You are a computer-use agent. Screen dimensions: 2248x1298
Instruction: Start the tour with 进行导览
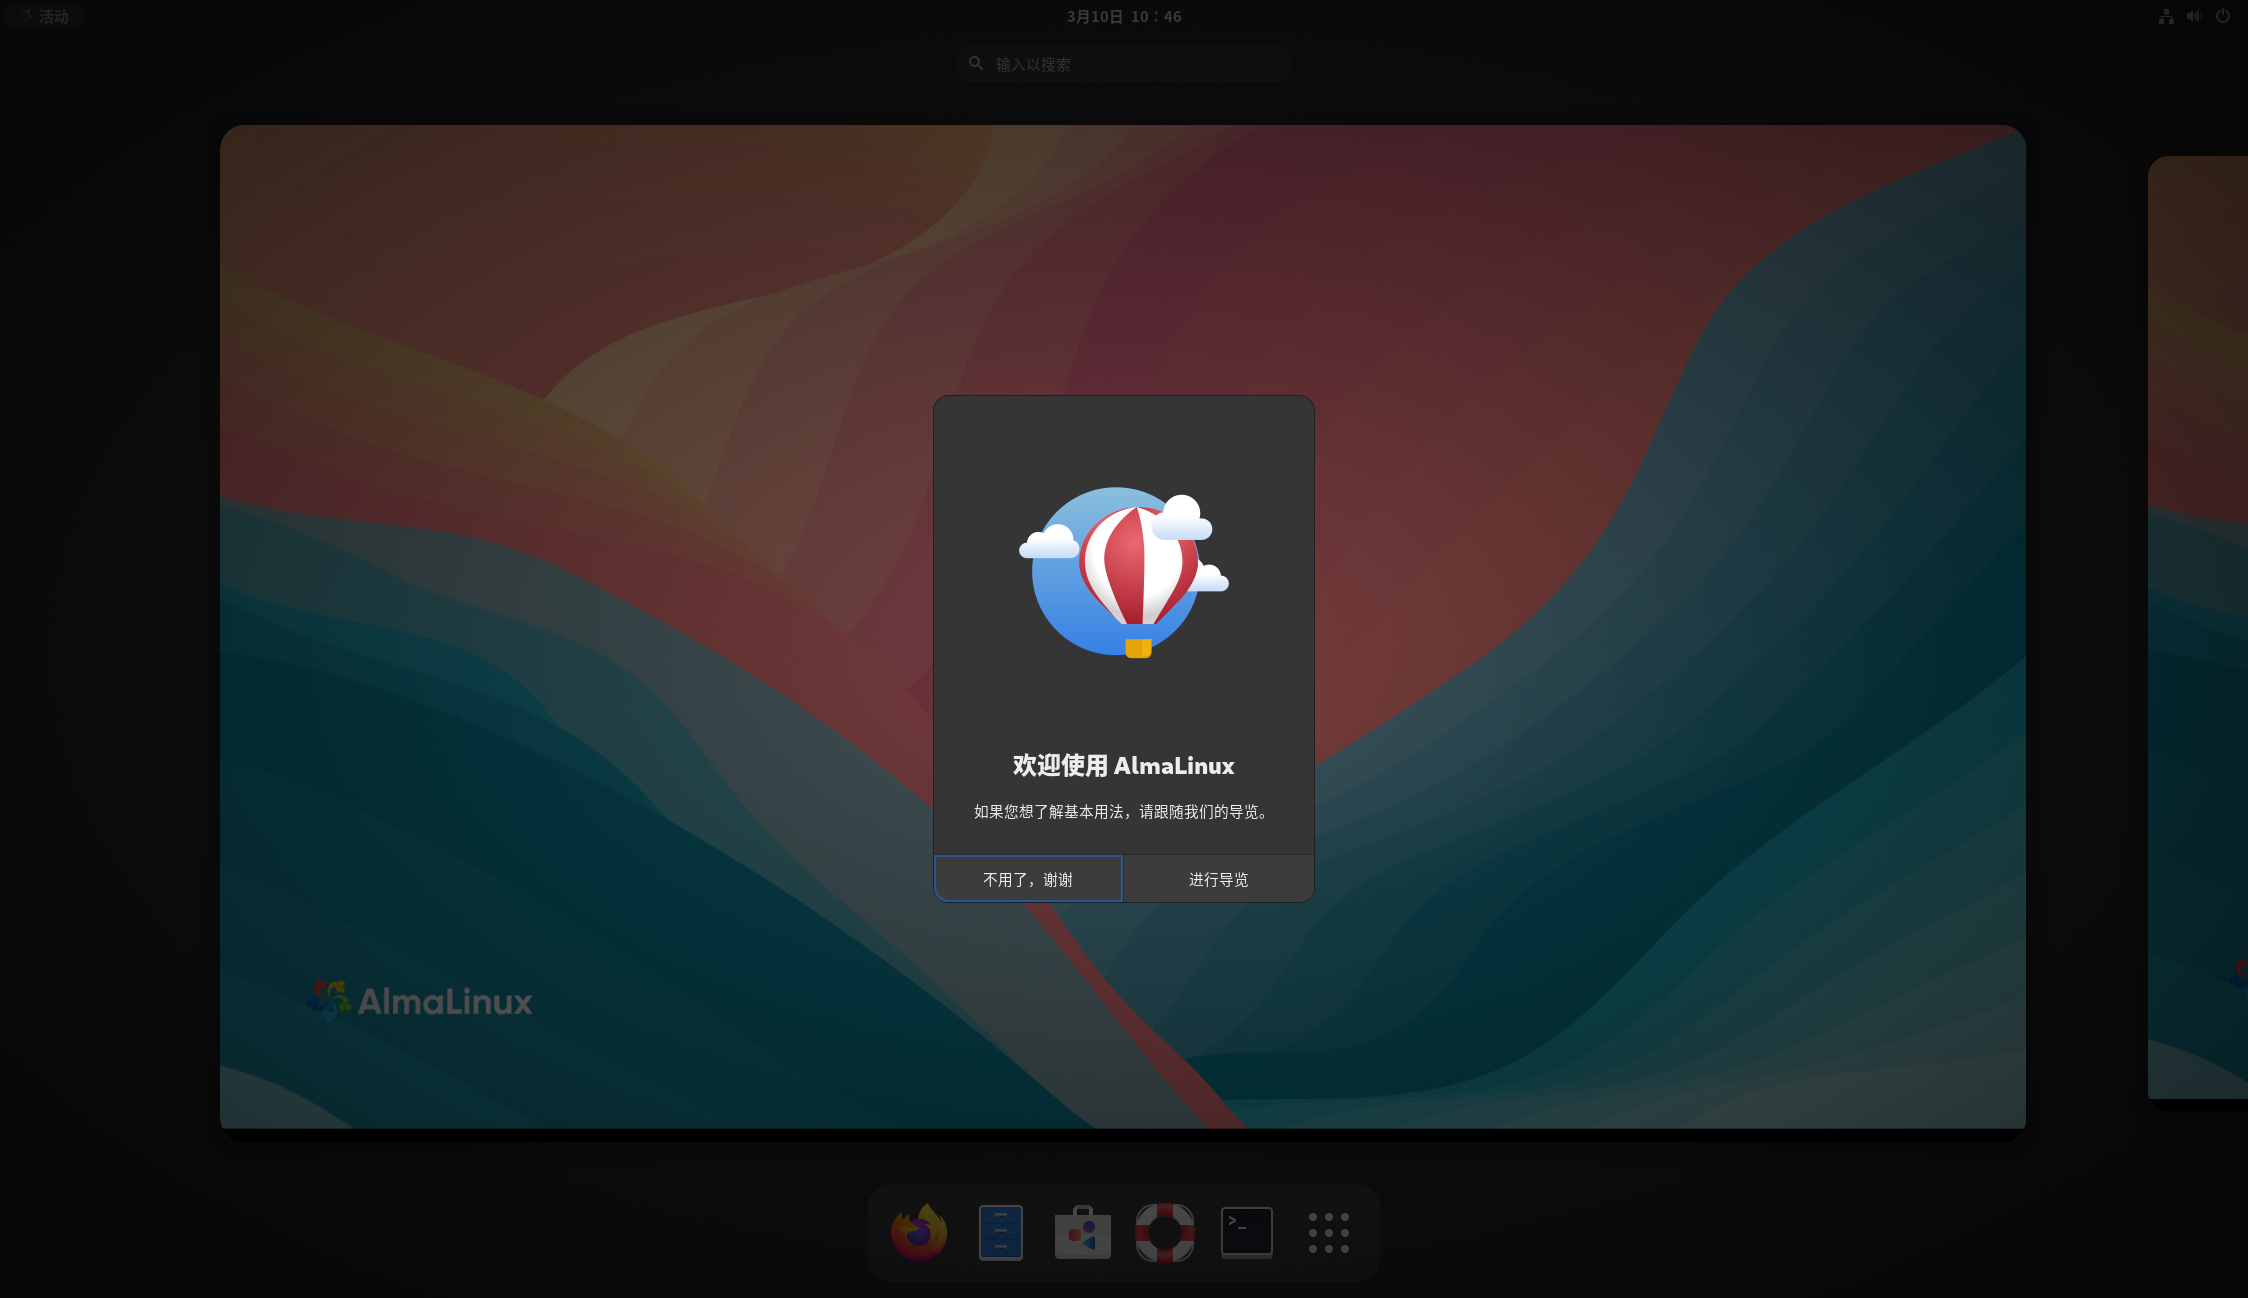1218,879
